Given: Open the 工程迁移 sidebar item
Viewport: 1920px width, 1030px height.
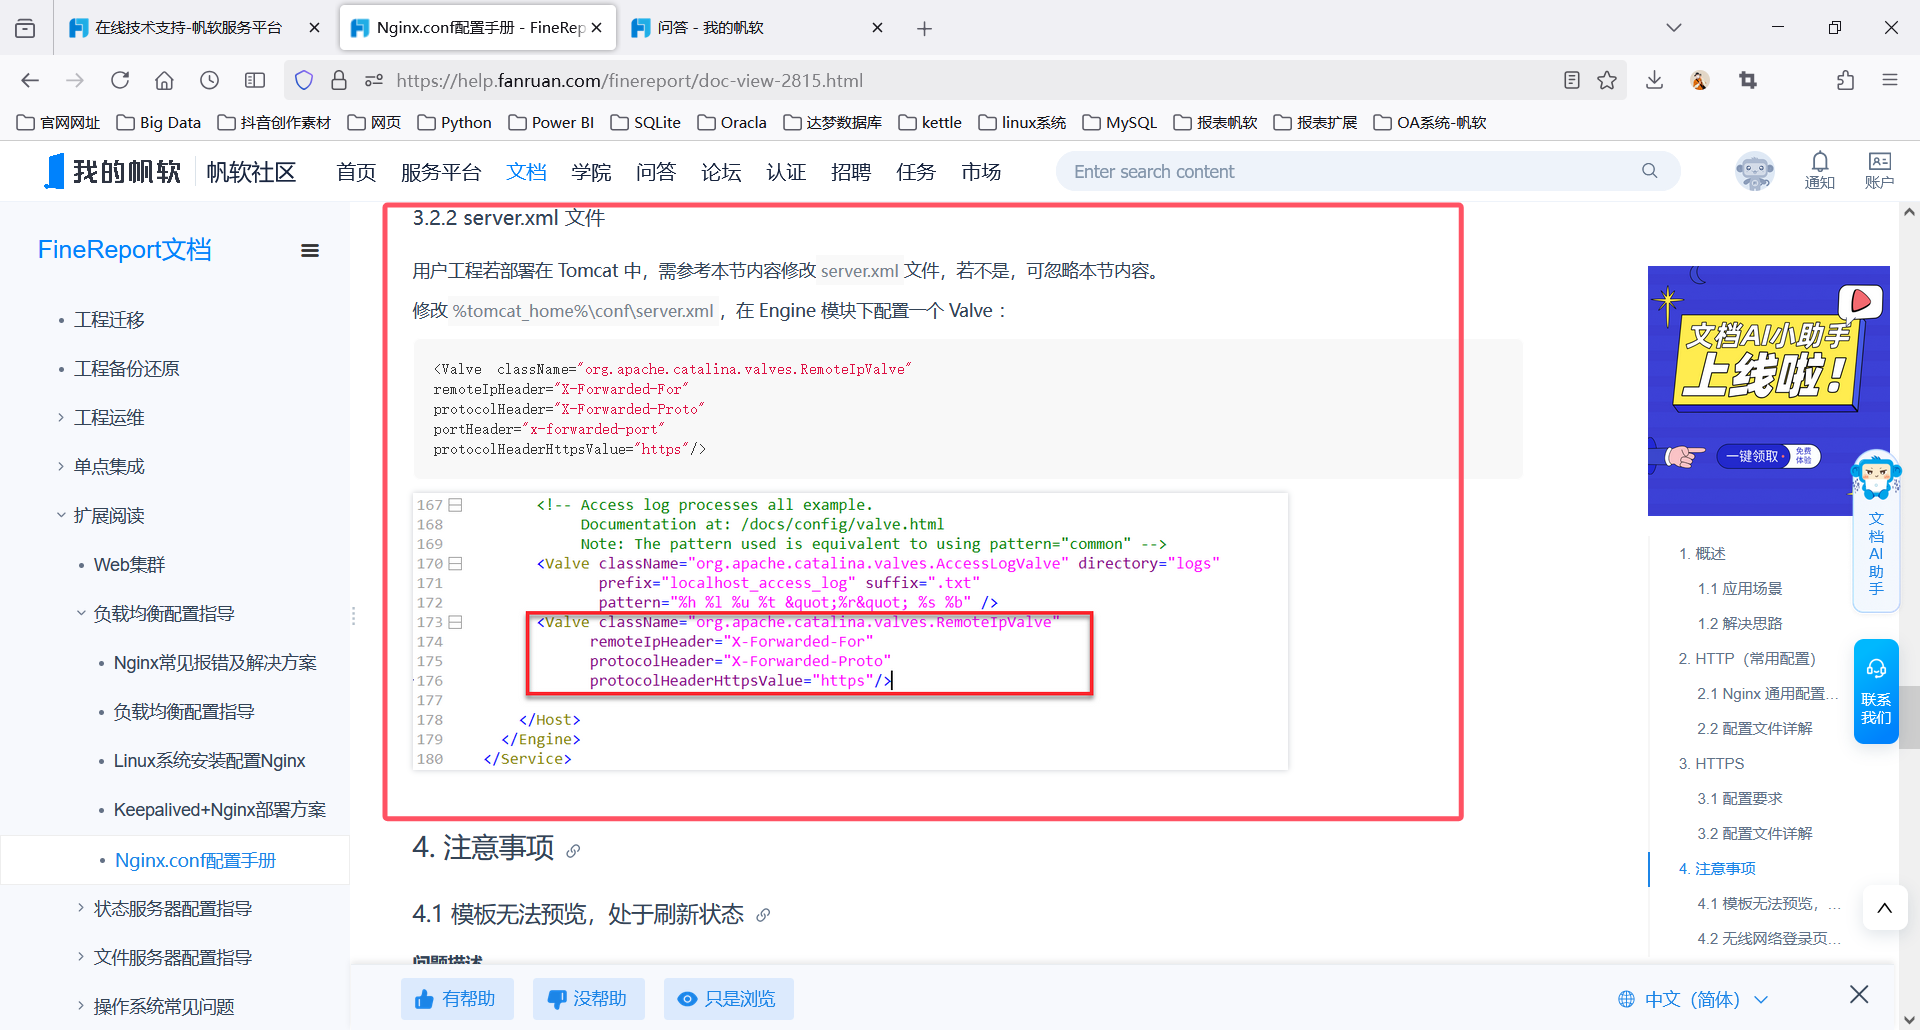Looking at the screenshot, I should click(x=109, y=320).
